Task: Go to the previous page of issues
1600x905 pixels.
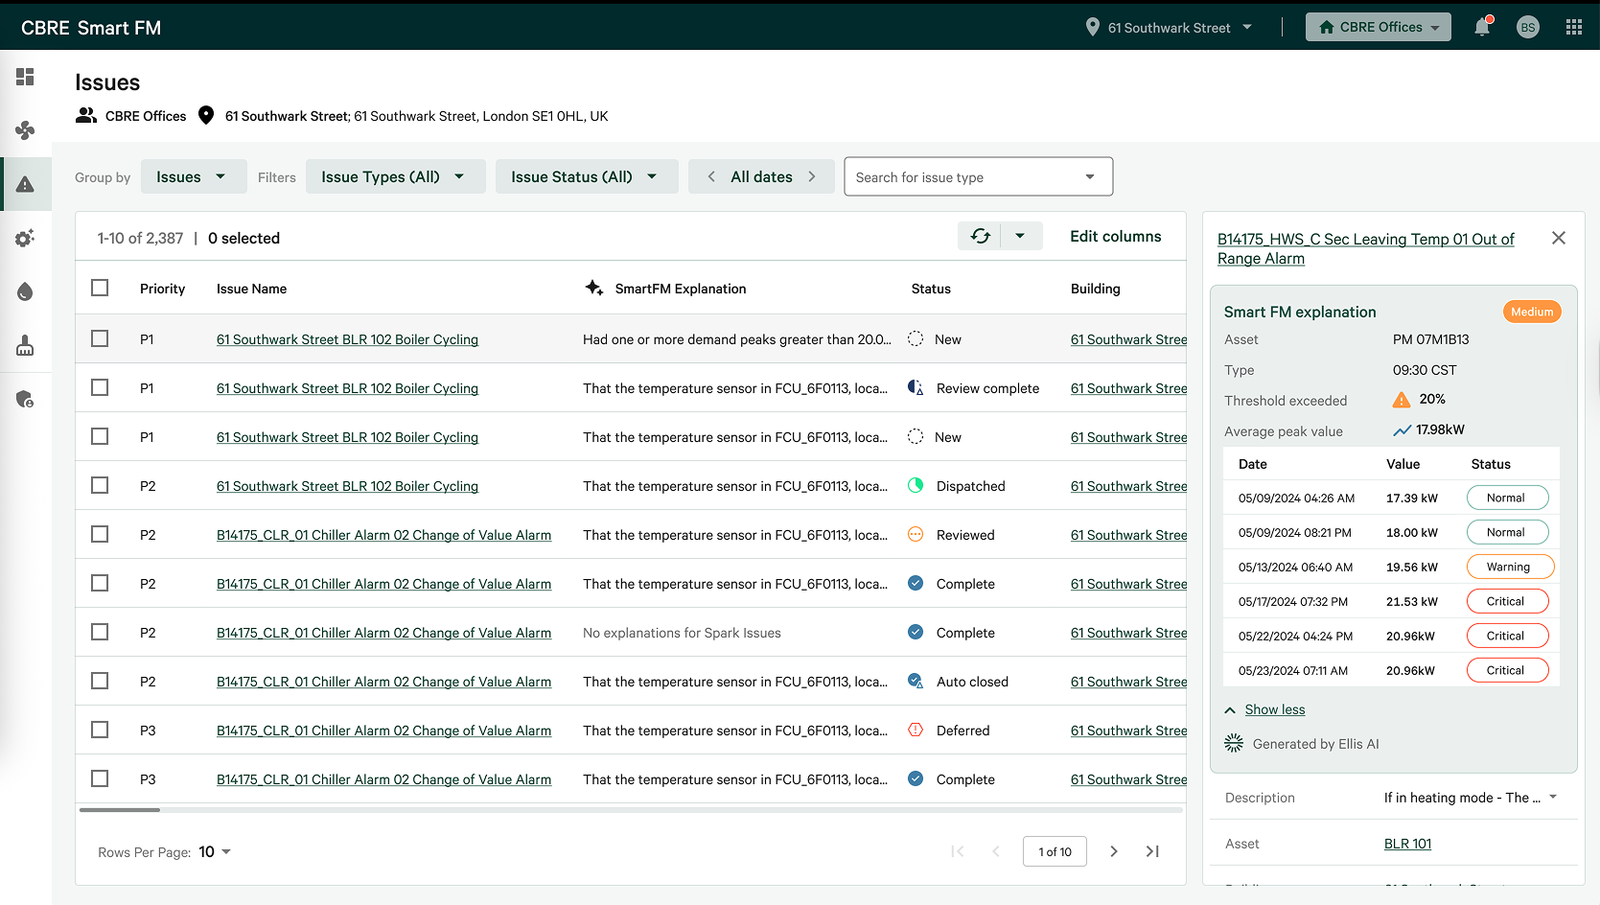Action: coord(996,851)
